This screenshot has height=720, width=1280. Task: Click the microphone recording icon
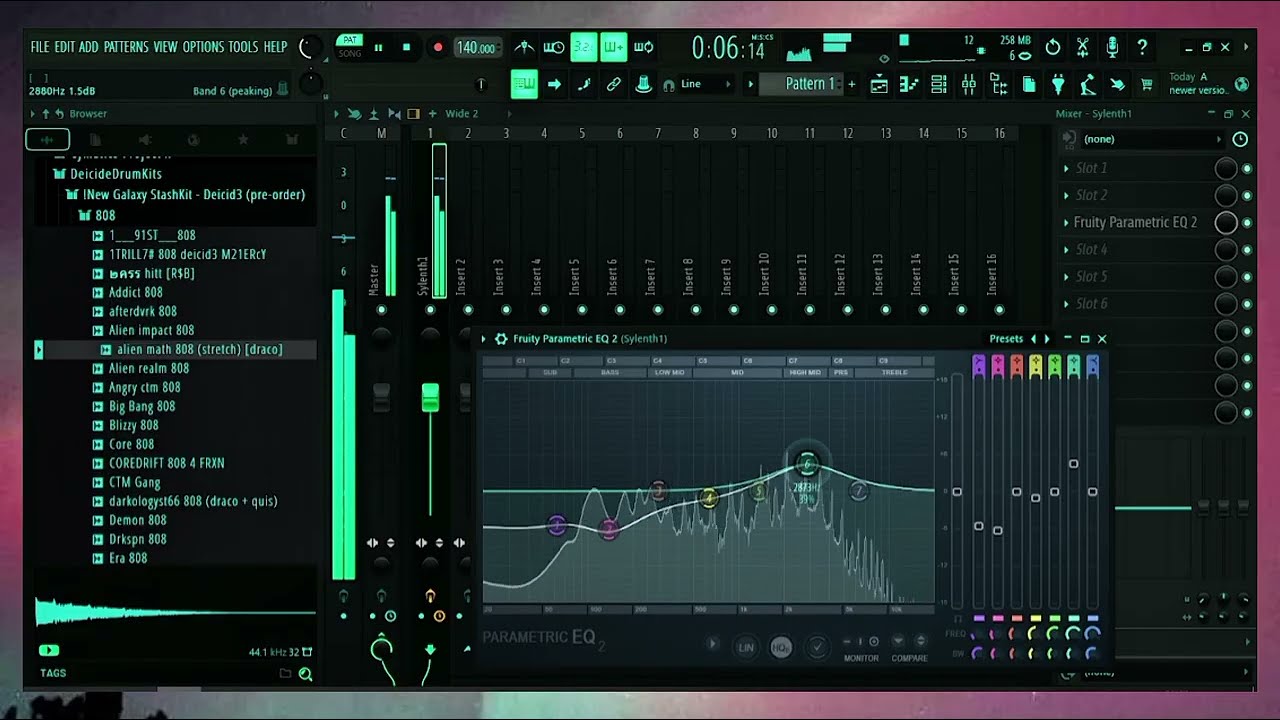point(1112,47)
